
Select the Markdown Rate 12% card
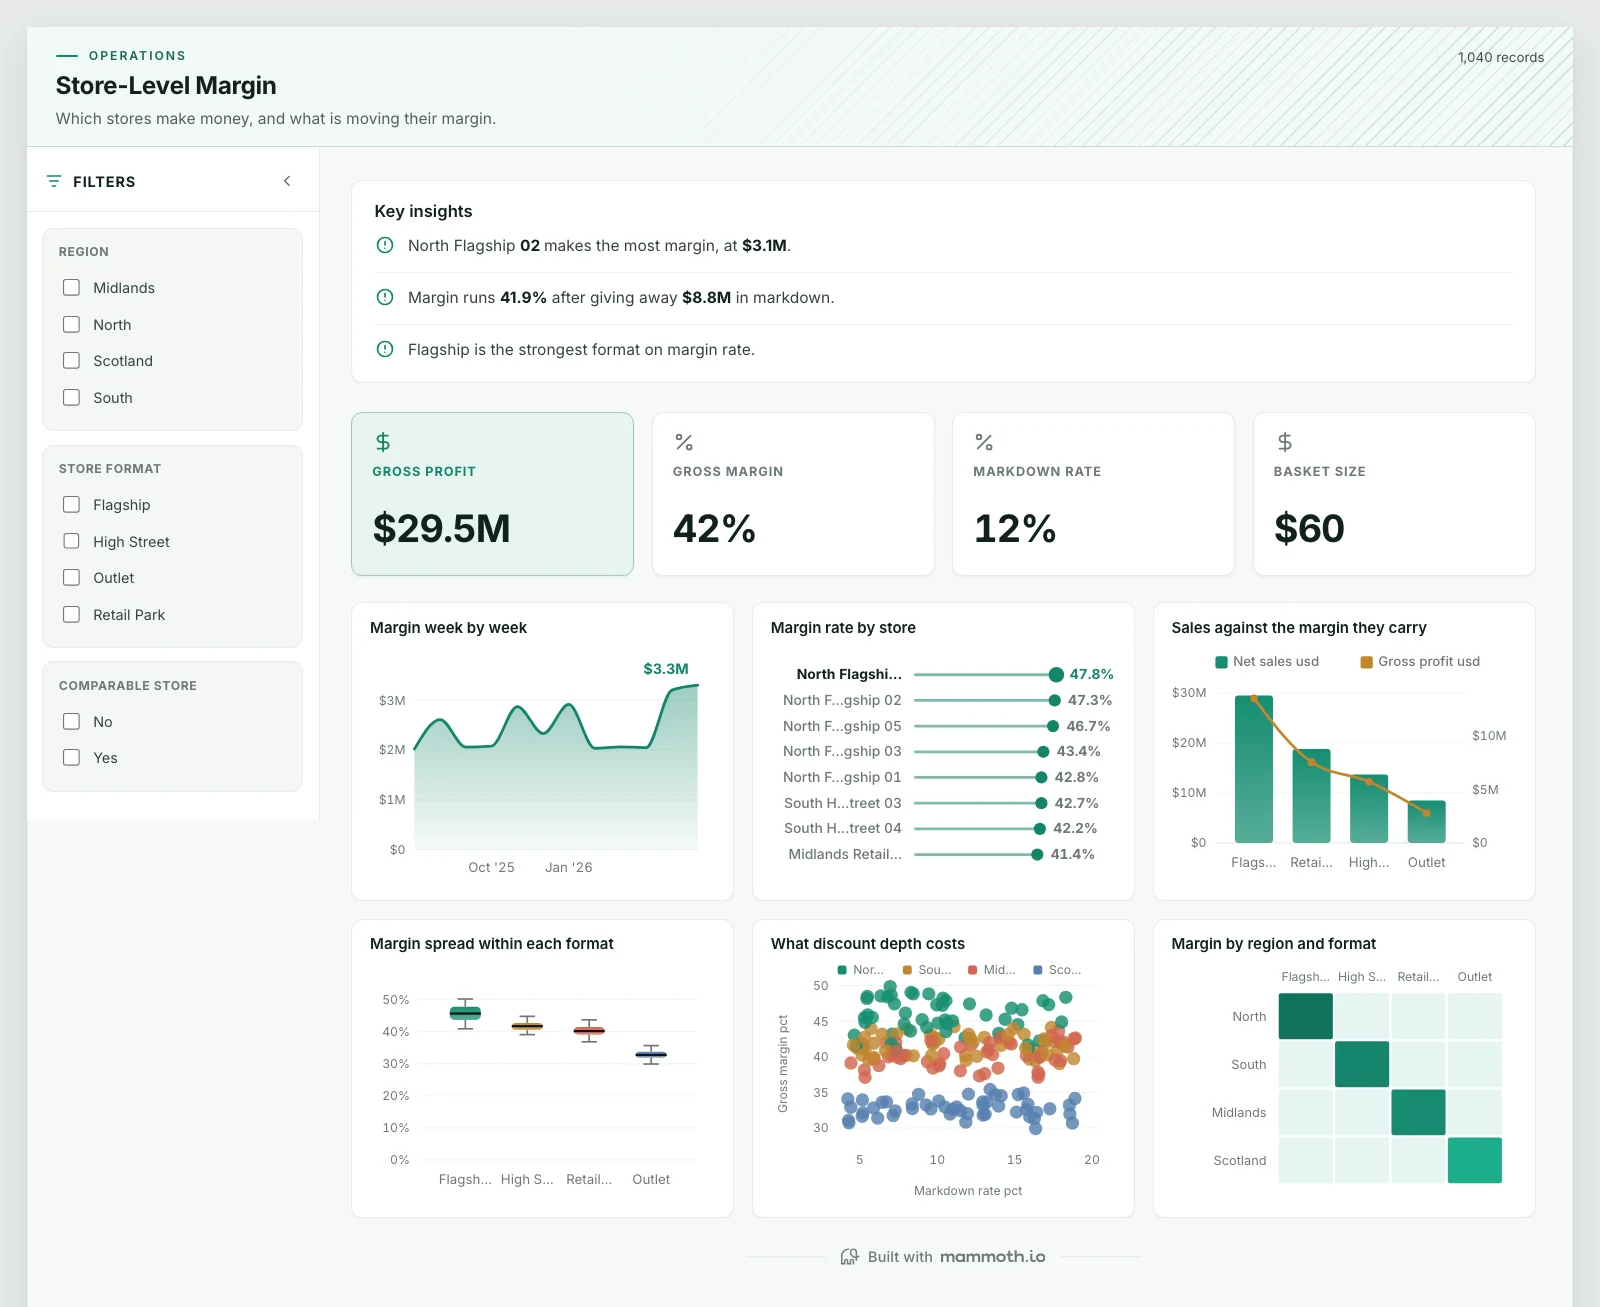click(1093, 494)
